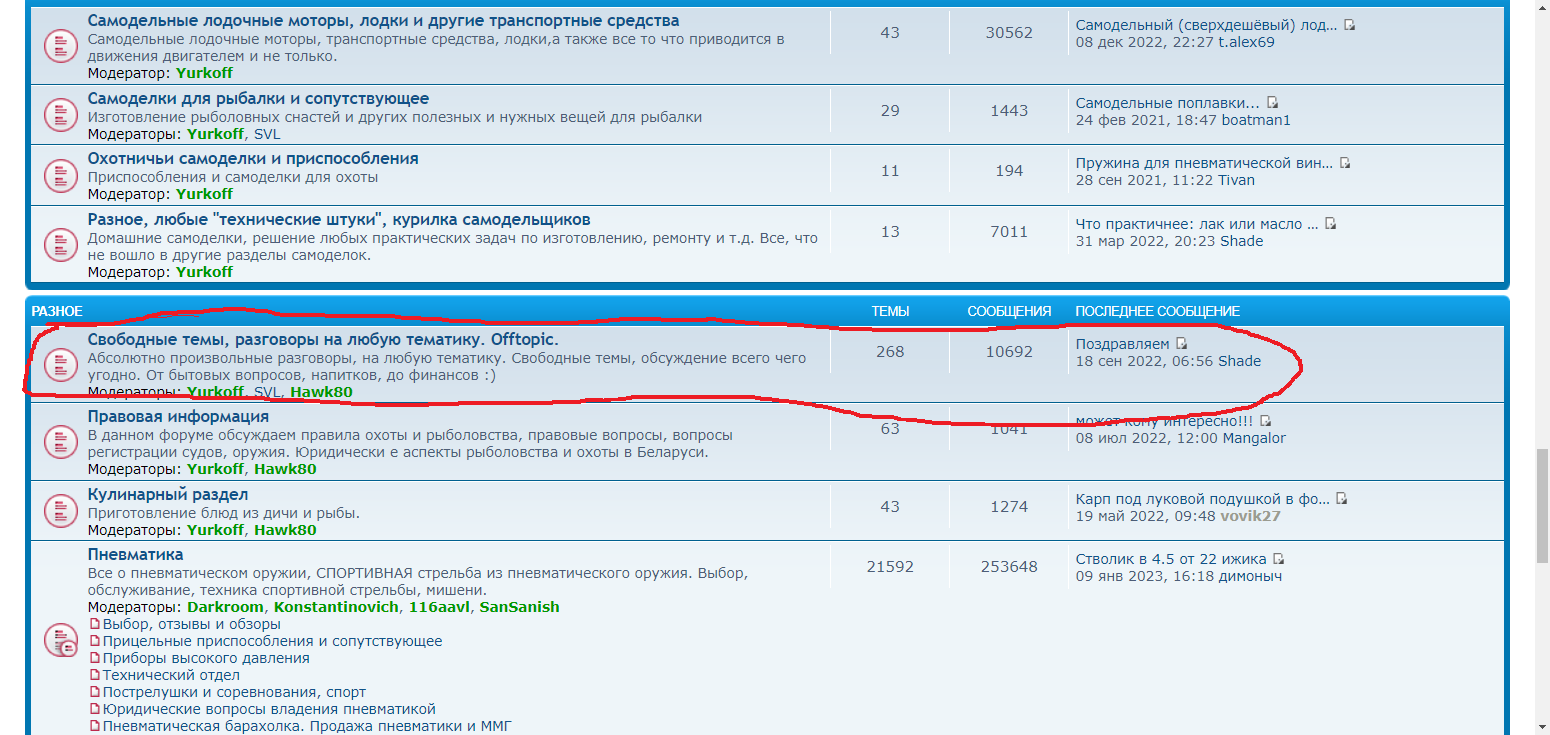1550x735 pixels.
Task: View moderator Darkroom profile
Action: tap(225, 607)
